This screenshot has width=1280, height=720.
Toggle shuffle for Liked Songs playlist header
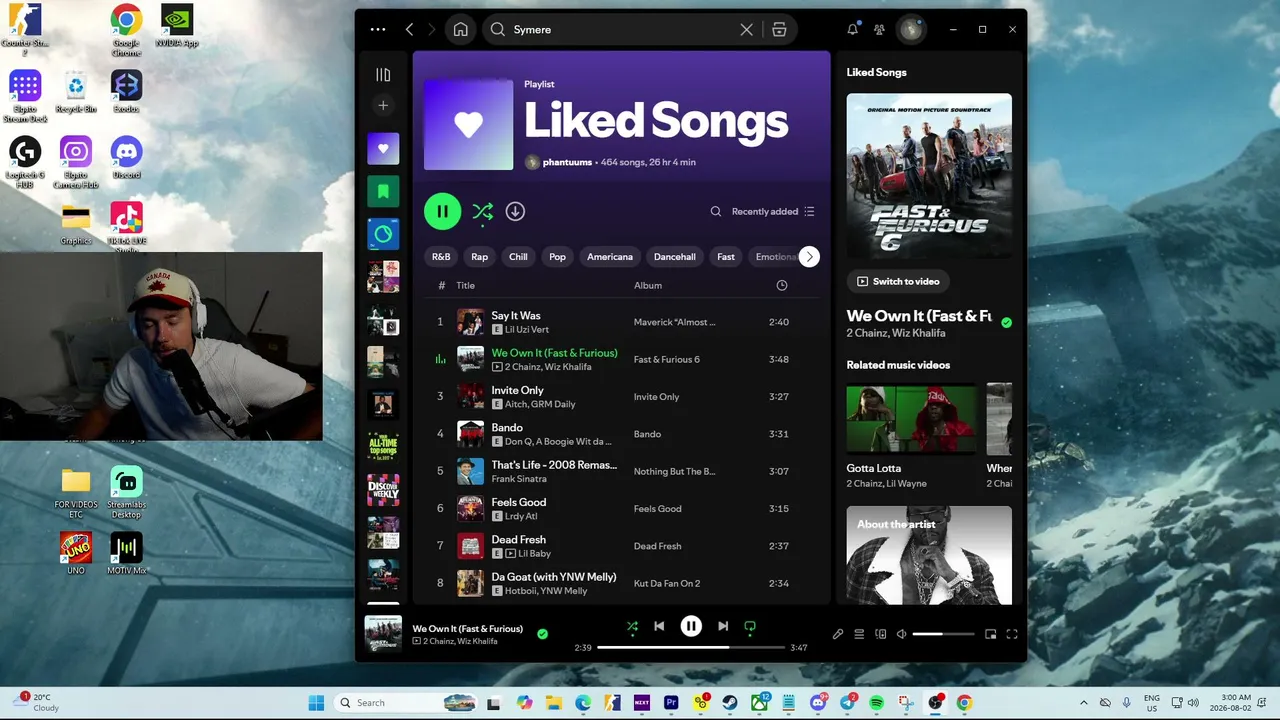[x=482, y=211]
